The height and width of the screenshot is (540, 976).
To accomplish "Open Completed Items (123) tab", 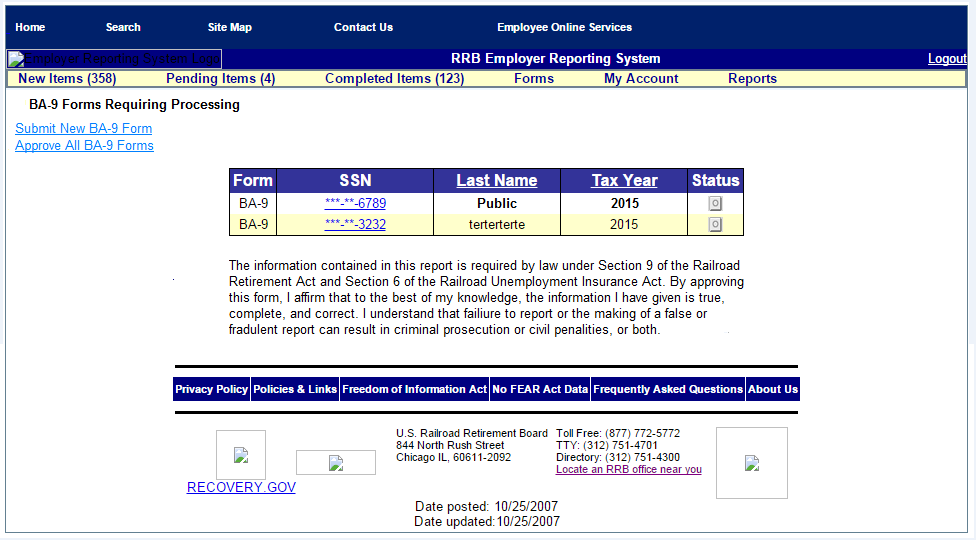I will point(394,79).
